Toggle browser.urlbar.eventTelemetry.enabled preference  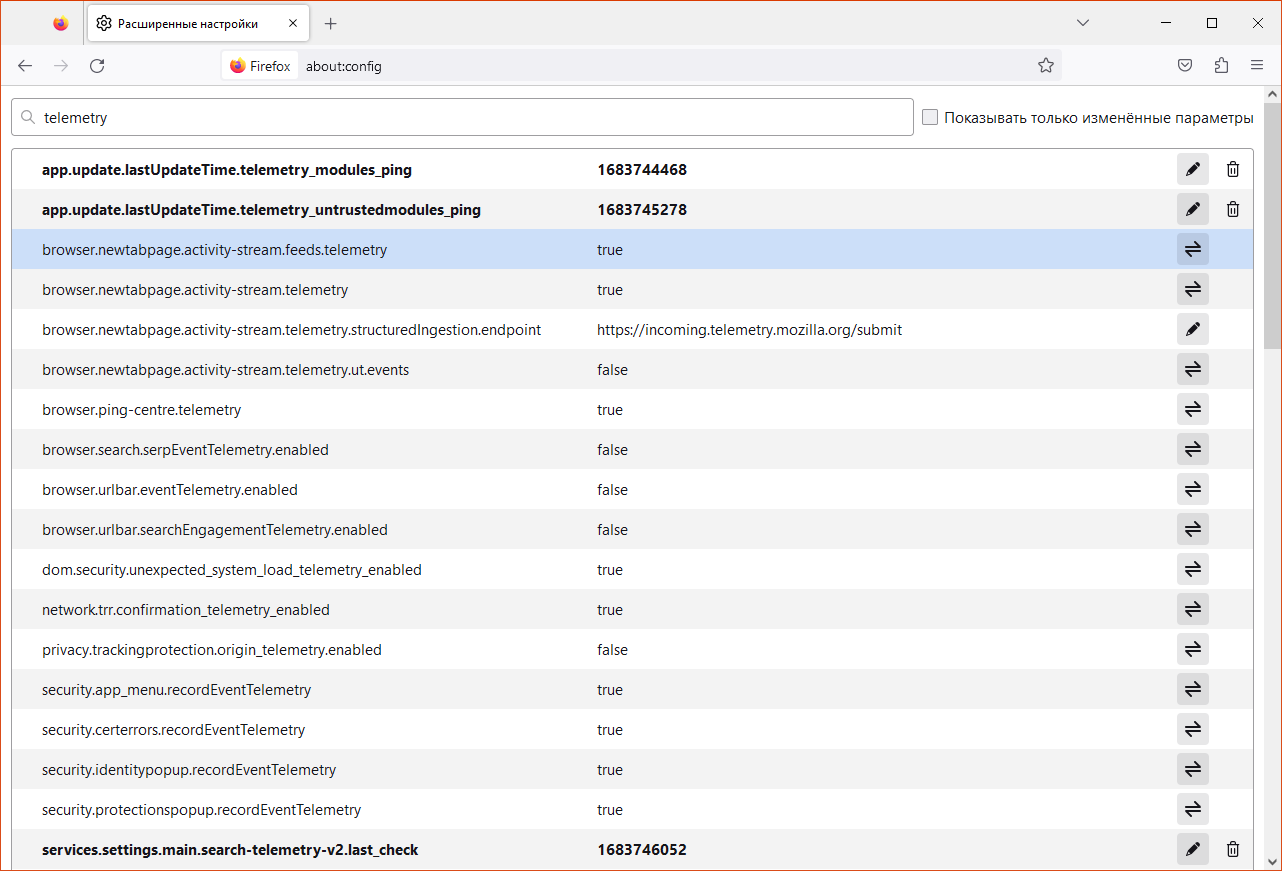pos(1192,490)
